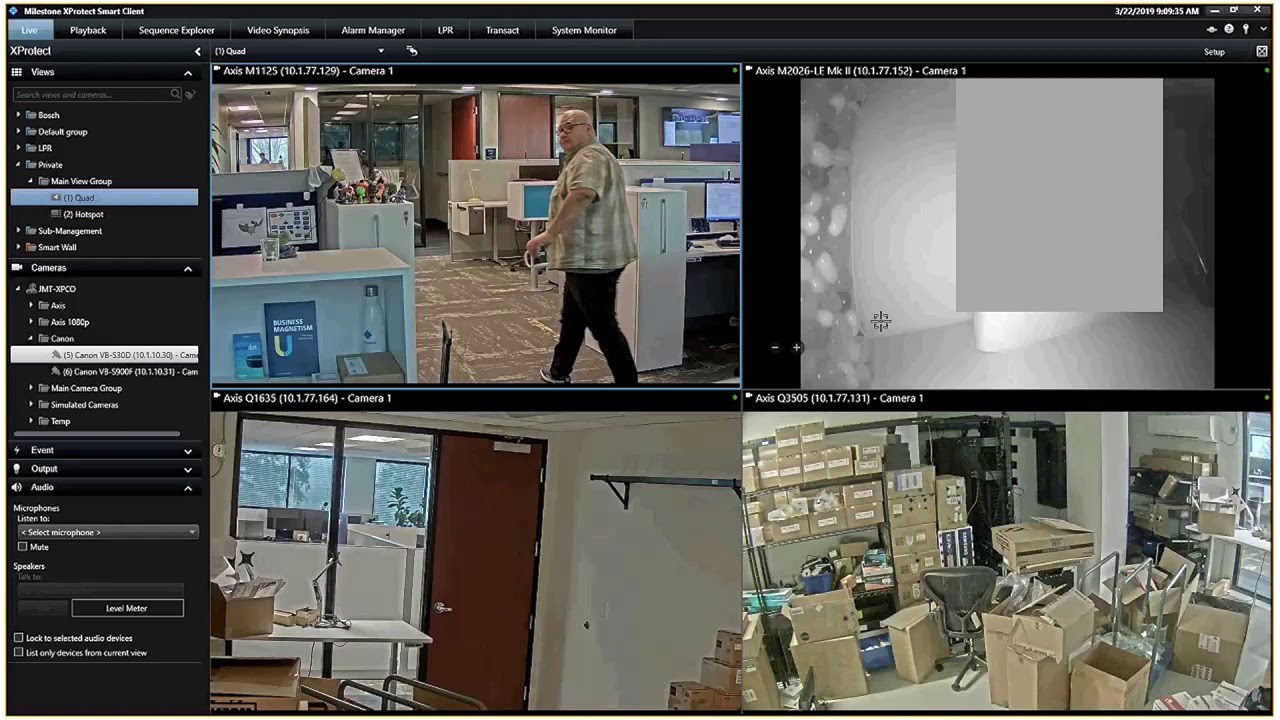Switch to the LPR tab

click(x=445, y=30)
